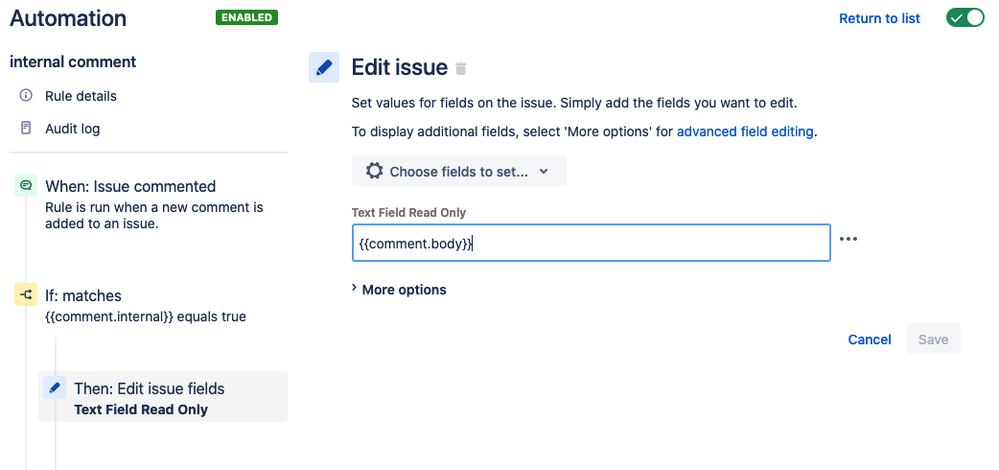
Task: Click the pencil icon on Then: Edit issue fields
Action: (55, 388)
